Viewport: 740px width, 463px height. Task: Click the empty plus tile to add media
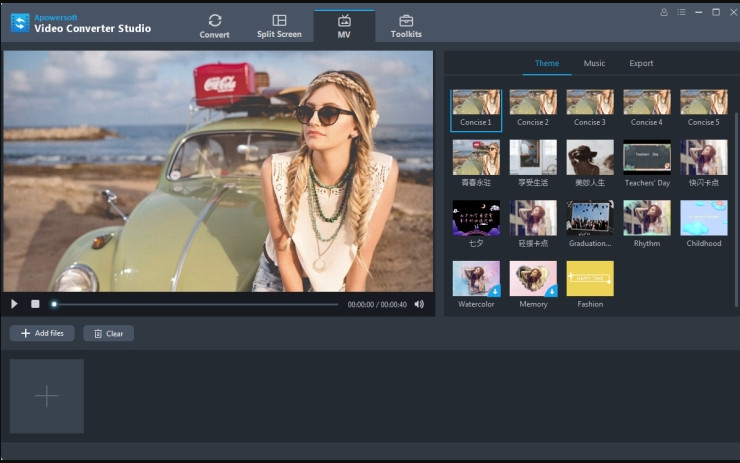tap(47, 396)
